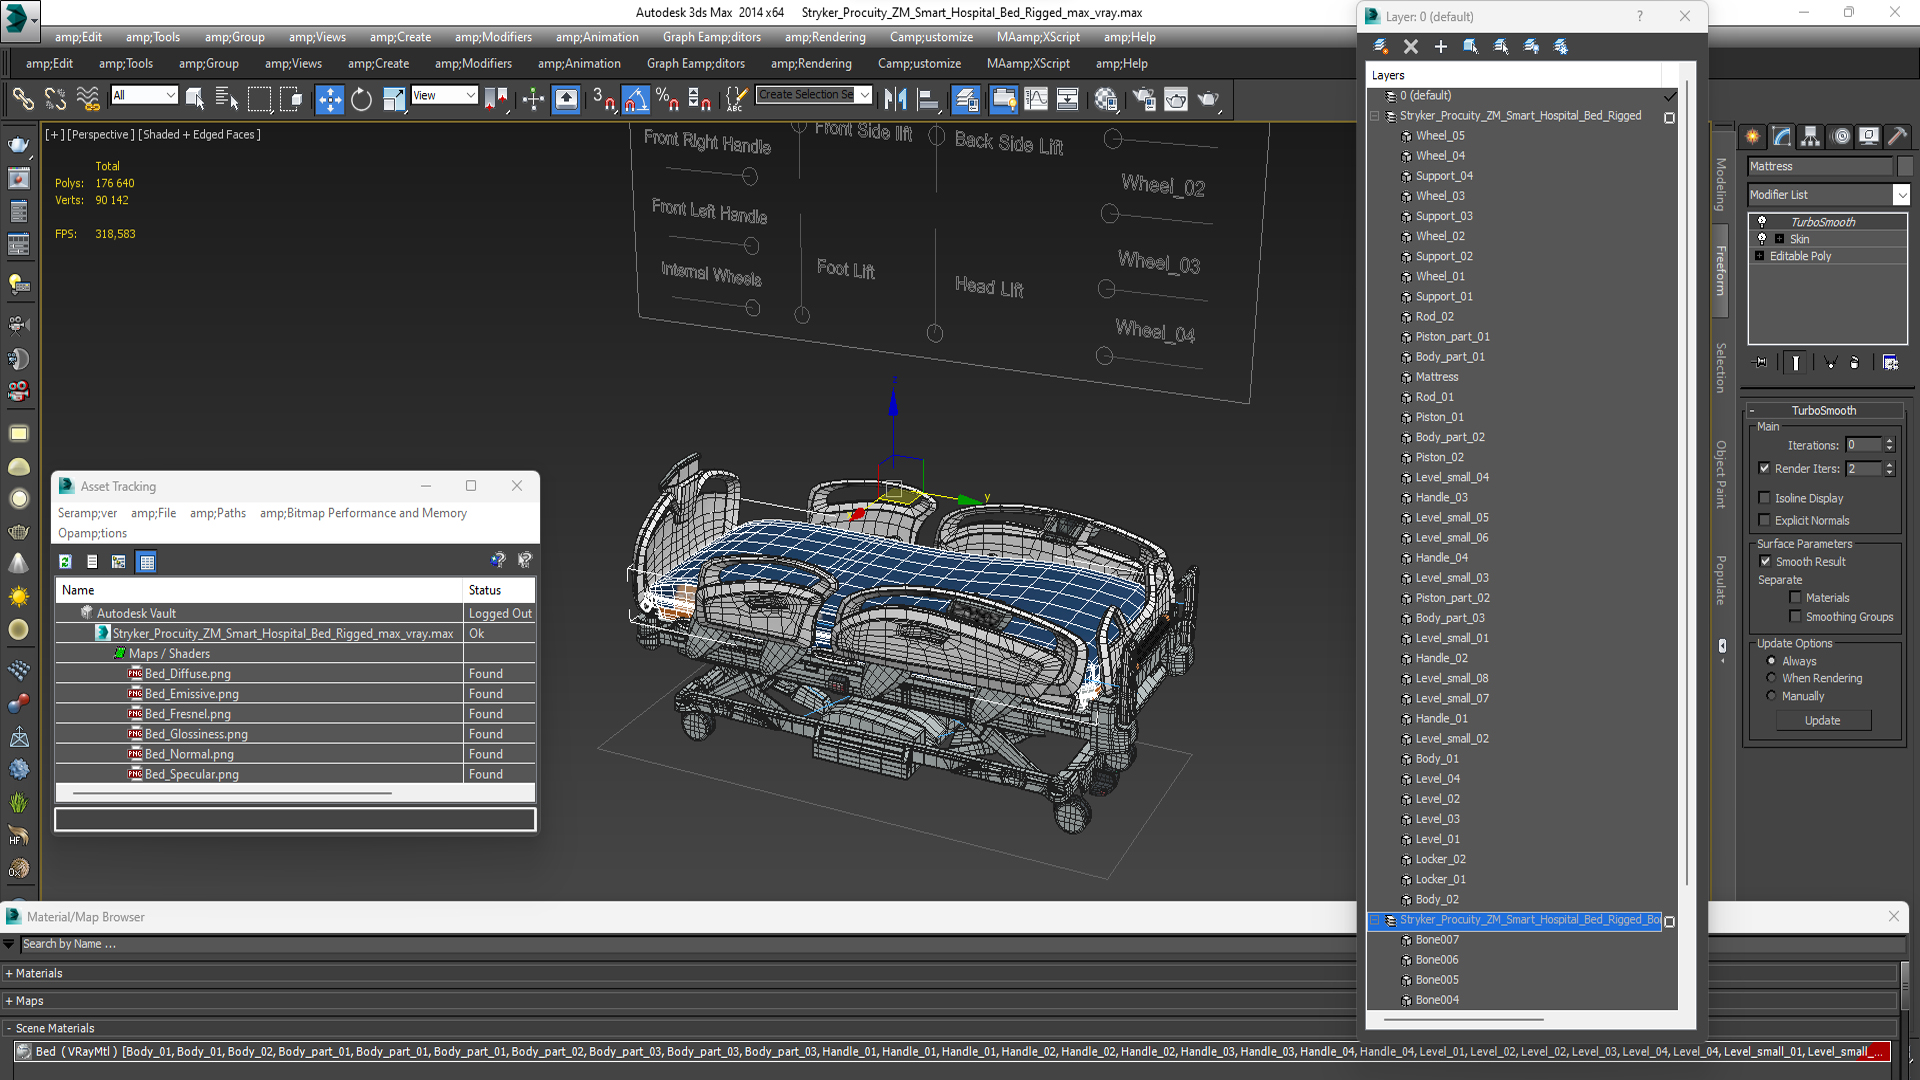
Task: Open the selection filter All dropdown
Action: [x=144, y=95]
